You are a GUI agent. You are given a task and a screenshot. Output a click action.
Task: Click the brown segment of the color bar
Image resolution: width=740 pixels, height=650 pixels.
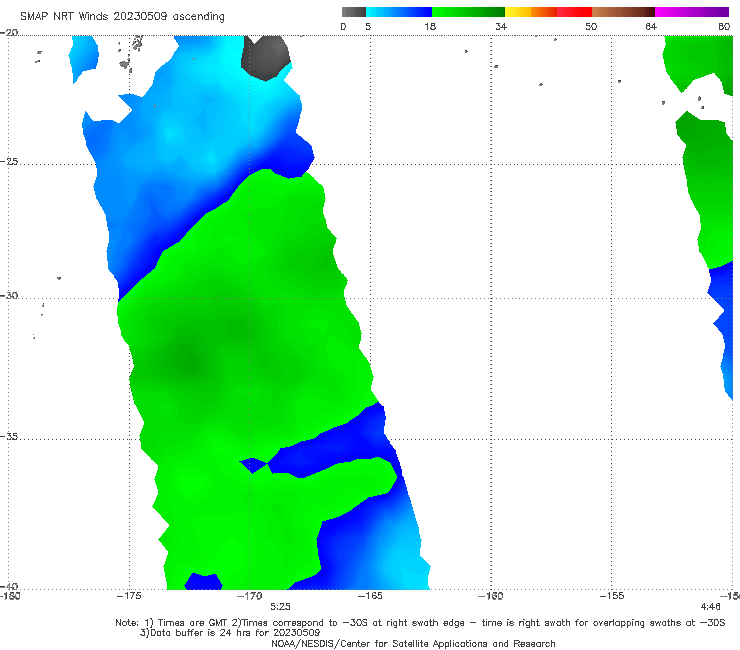pyautogui.click(x=623, y=12)
